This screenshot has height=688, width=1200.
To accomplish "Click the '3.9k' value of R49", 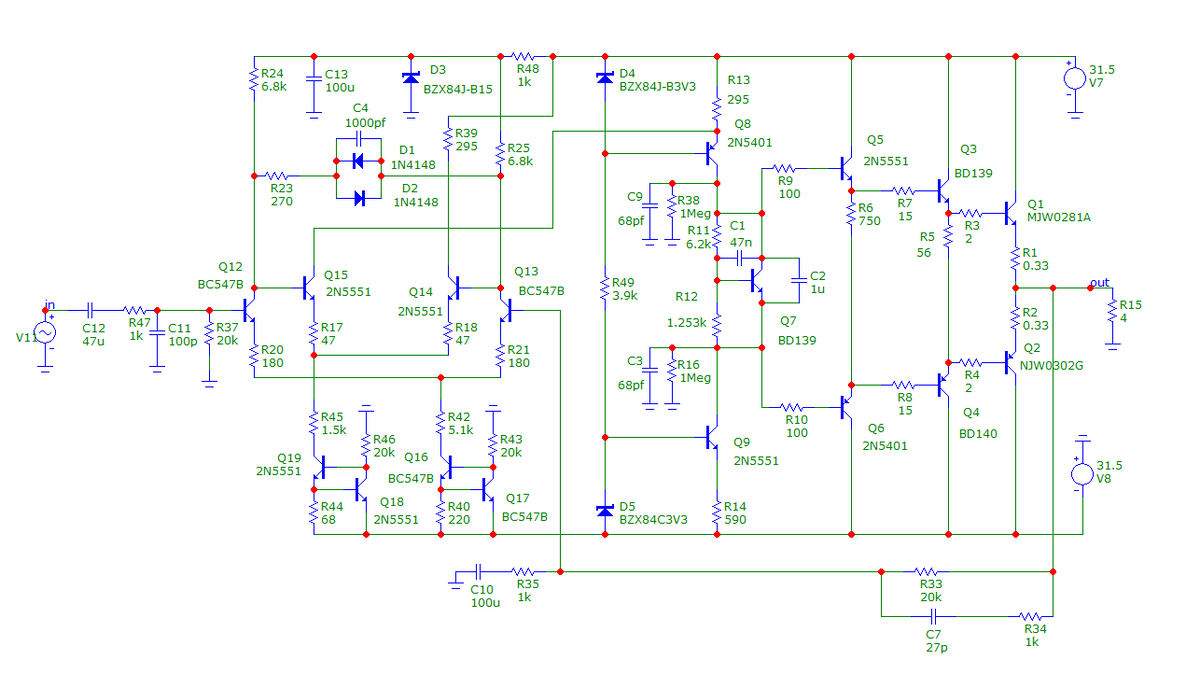I will tap(623, 297).
